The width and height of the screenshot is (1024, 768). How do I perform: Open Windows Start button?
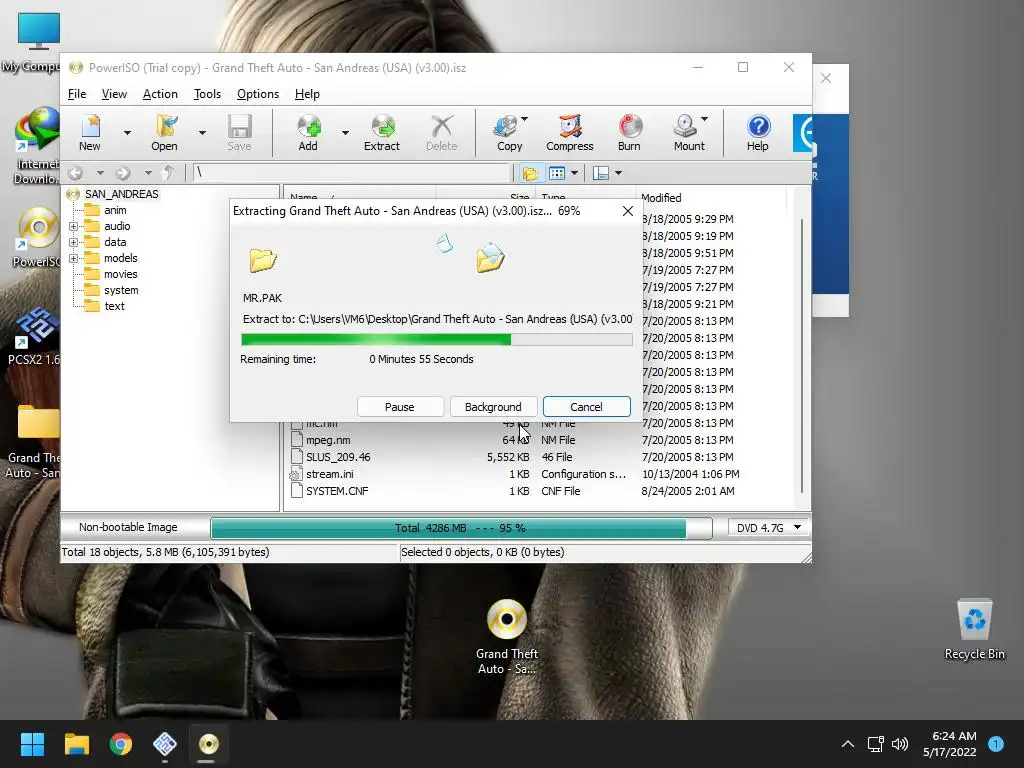coord(33,744)
